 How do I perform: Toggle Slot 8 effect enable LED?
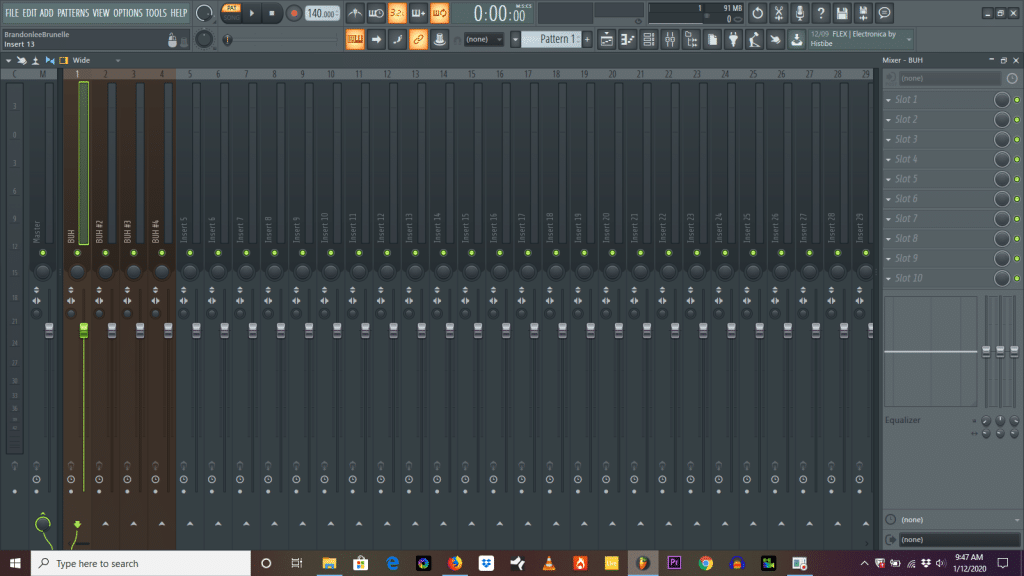[x=1017, y=238]
